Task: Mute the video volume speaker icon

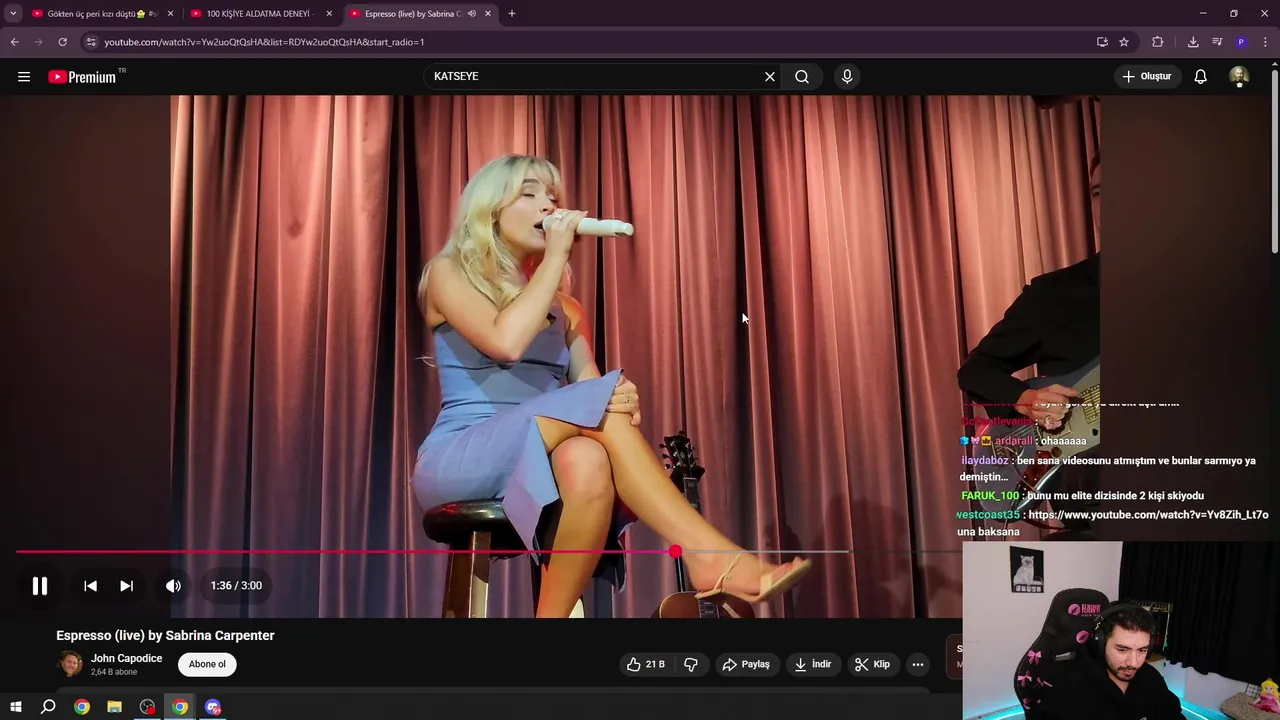Action: click(173, 586)
